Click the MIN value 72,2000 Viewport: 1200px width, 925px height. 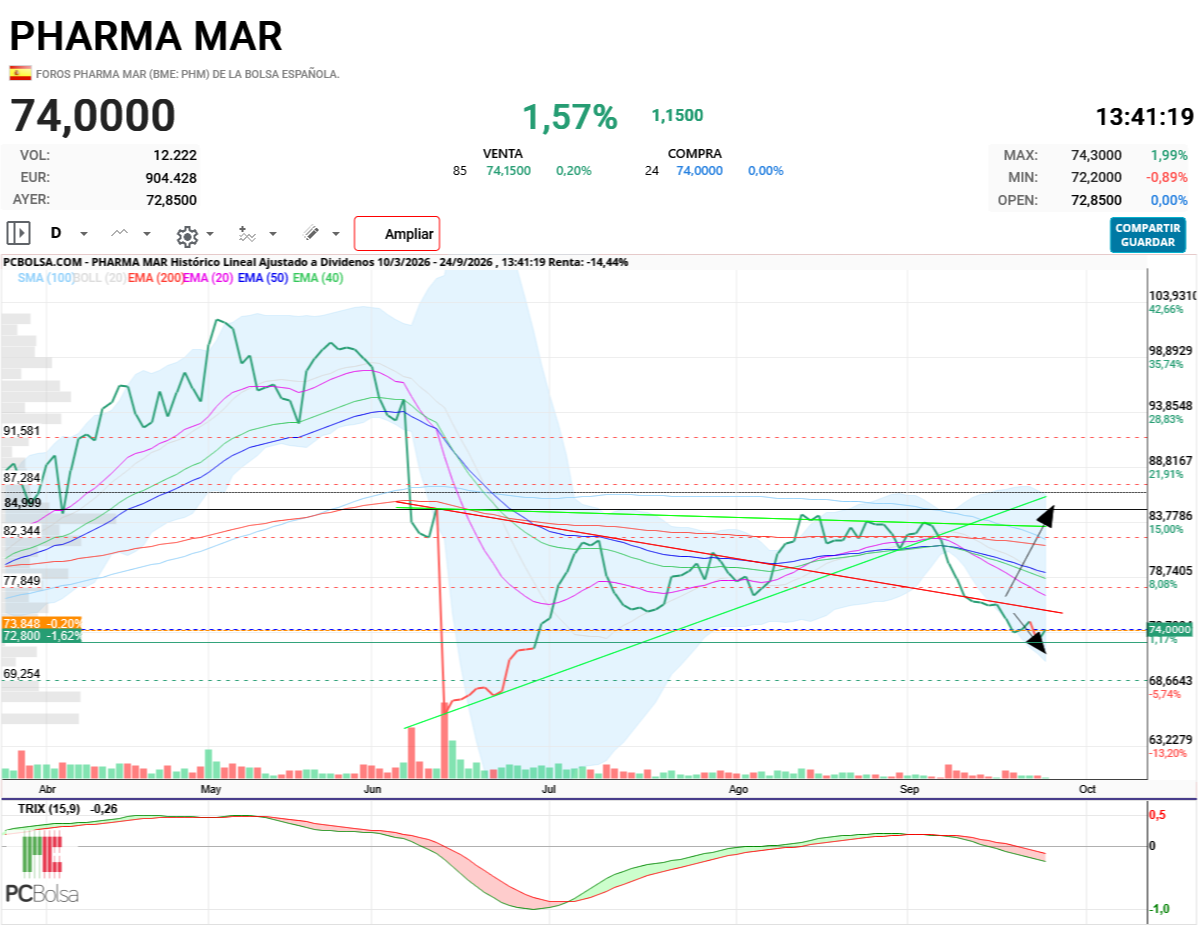1096,177
